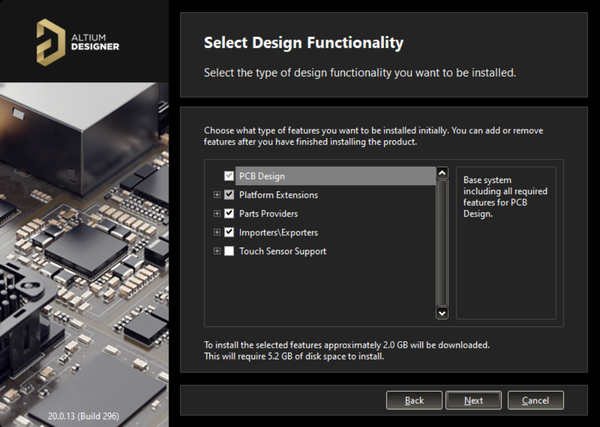Image resolution: width=600 pixels, height=427 pixels.
Task: Select the Touch Sensor Support label
Action: [x=283, y=251]
